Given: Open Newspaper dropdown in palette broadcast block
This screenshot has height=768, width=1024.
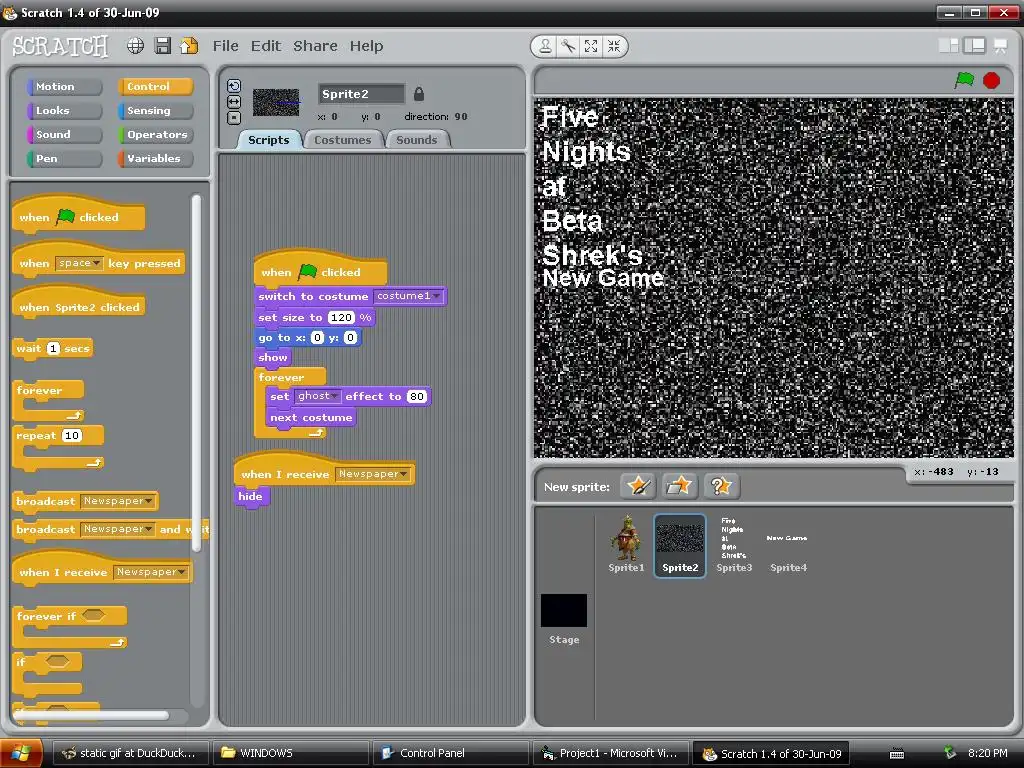Looking at the screenshot, I should 118,501.
